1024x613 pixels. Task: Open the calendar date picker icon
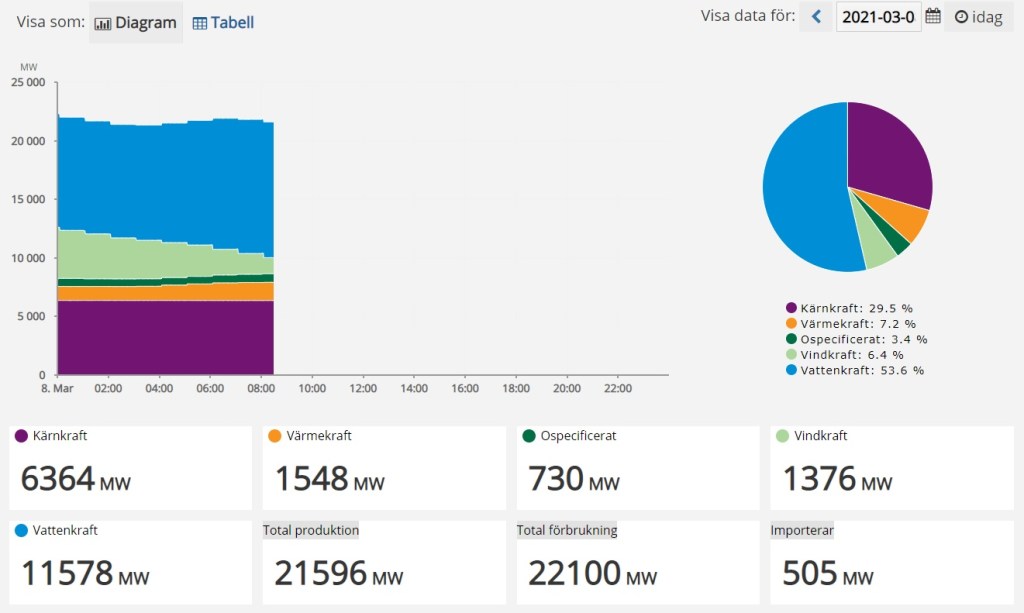pos(932,17)
